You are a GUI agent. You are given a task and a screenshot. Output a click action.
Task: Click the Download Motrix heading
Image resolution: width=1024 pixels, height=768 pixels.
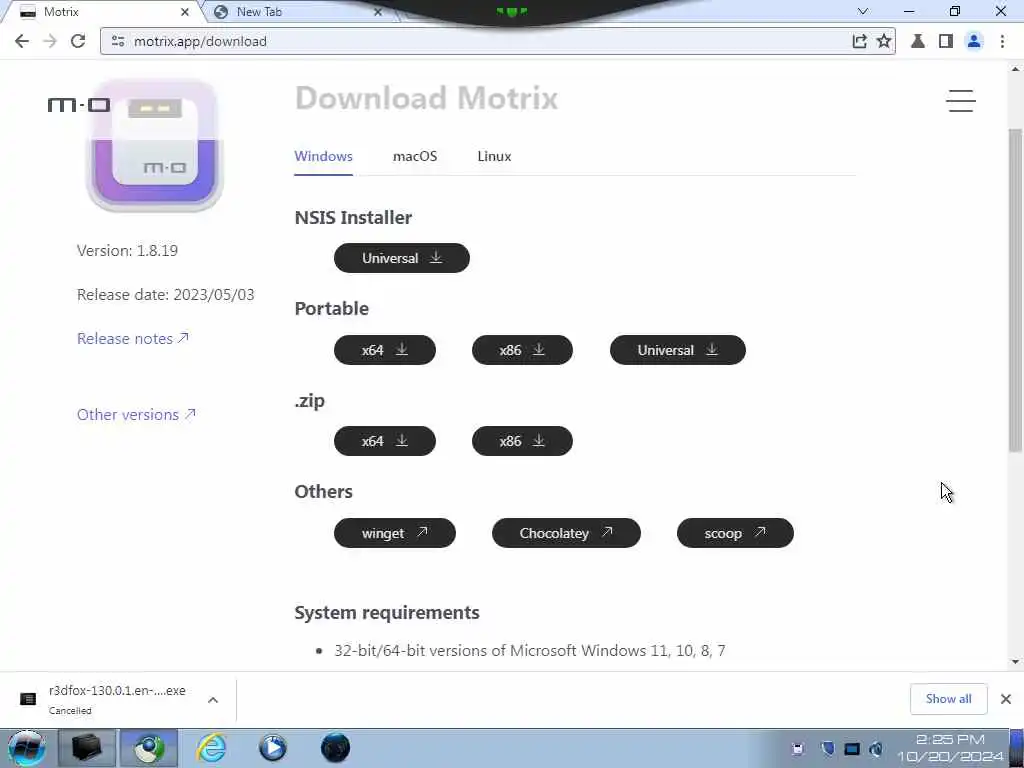(426, 98)
